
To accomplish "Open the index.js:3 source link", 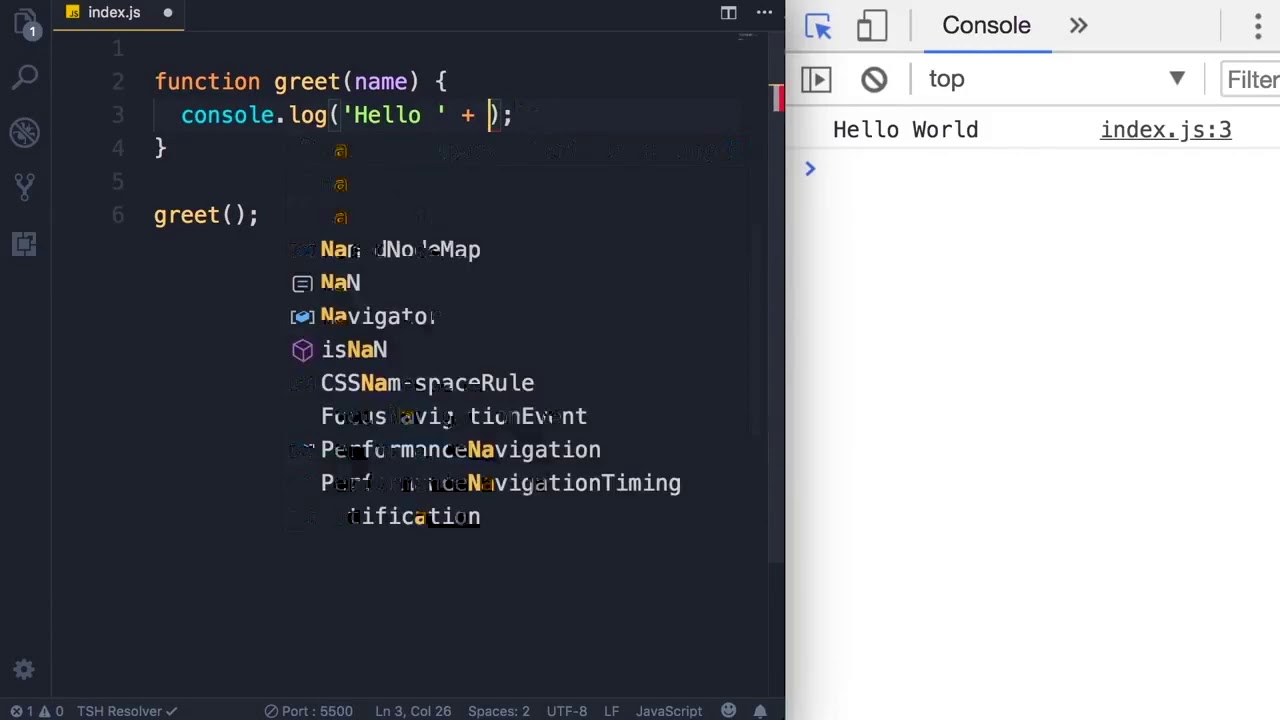I will click(x=1166, y=130).
